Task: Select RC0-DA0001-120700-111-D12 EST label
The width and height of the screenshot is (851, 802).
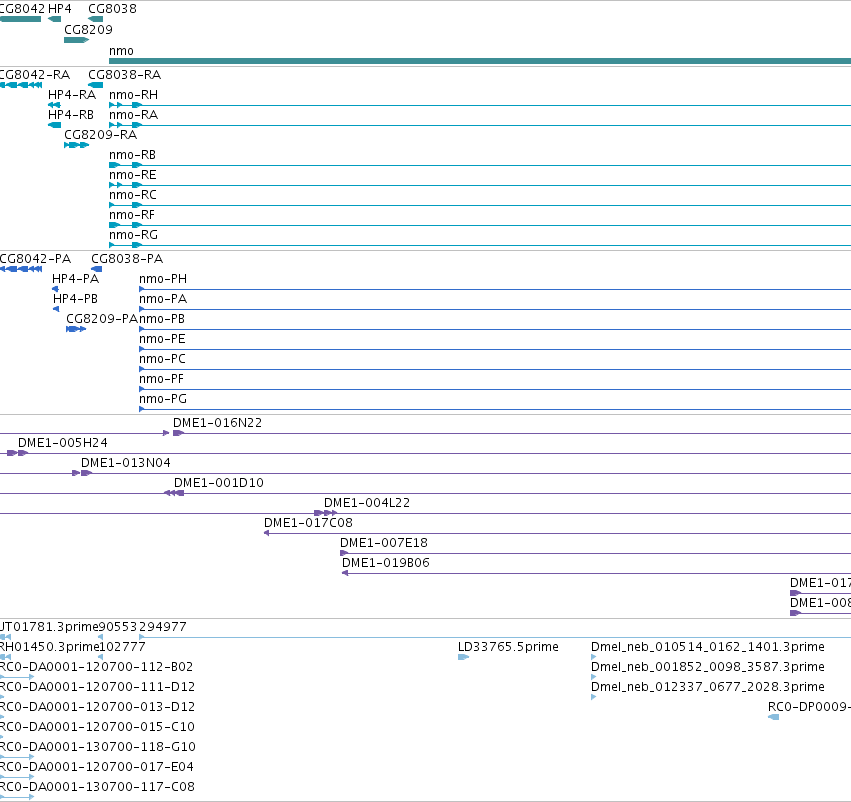Action: point(97,687)
